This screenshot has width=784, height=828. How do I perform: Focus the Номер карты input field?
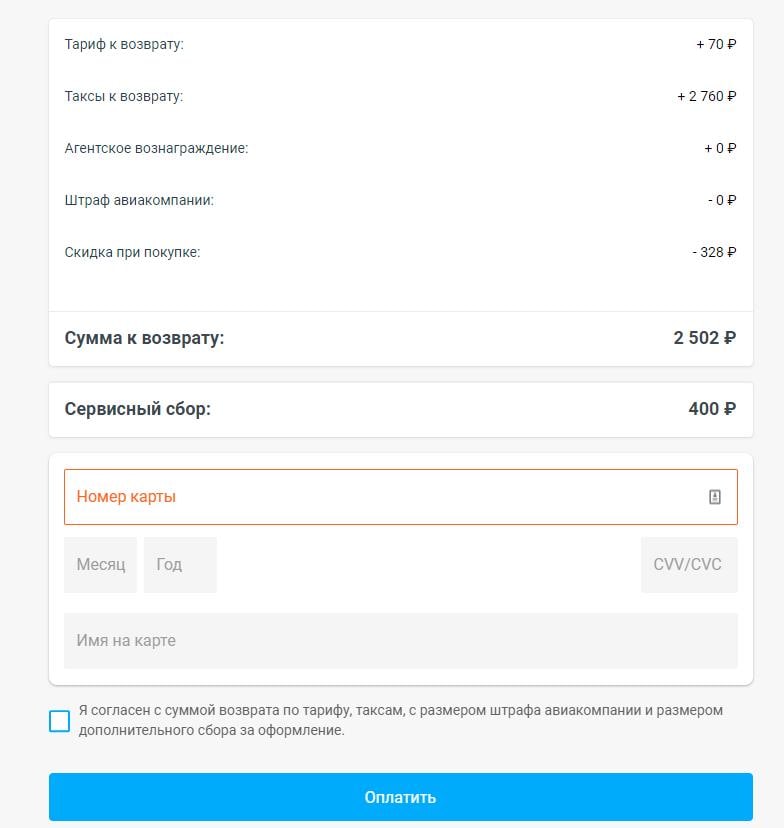[x=401, y=497]
